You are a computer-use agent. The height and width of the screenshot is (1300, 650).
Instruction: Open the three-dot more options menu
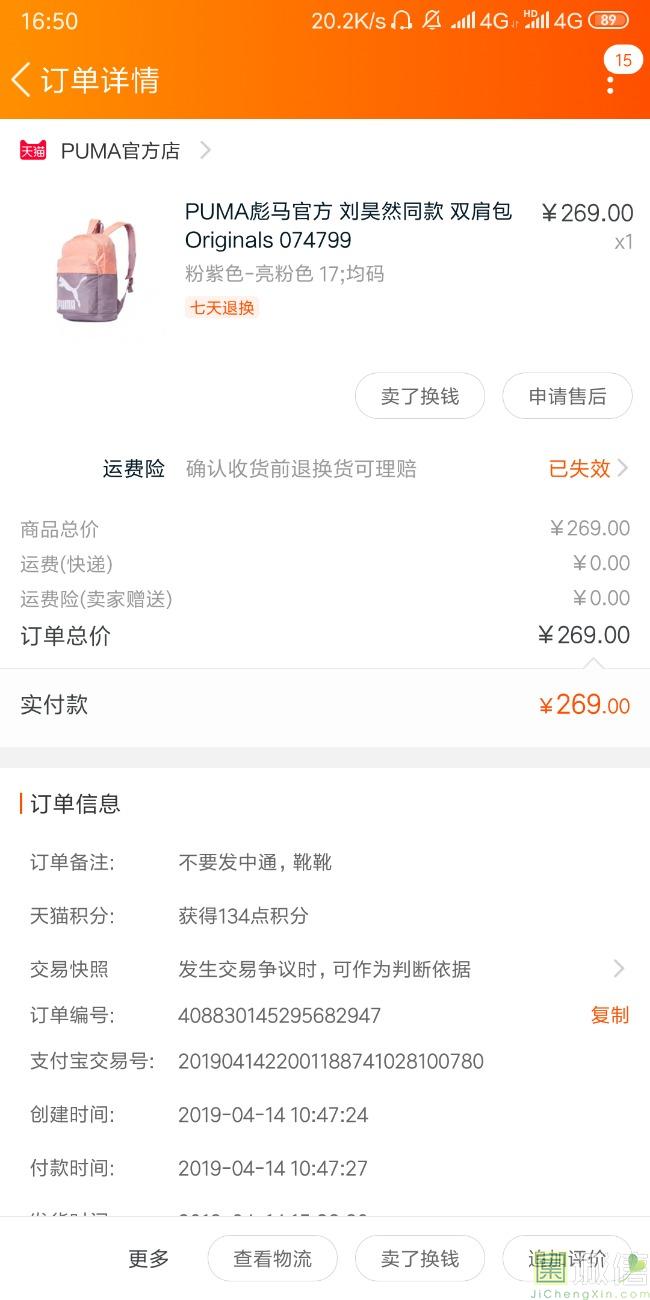611,81
